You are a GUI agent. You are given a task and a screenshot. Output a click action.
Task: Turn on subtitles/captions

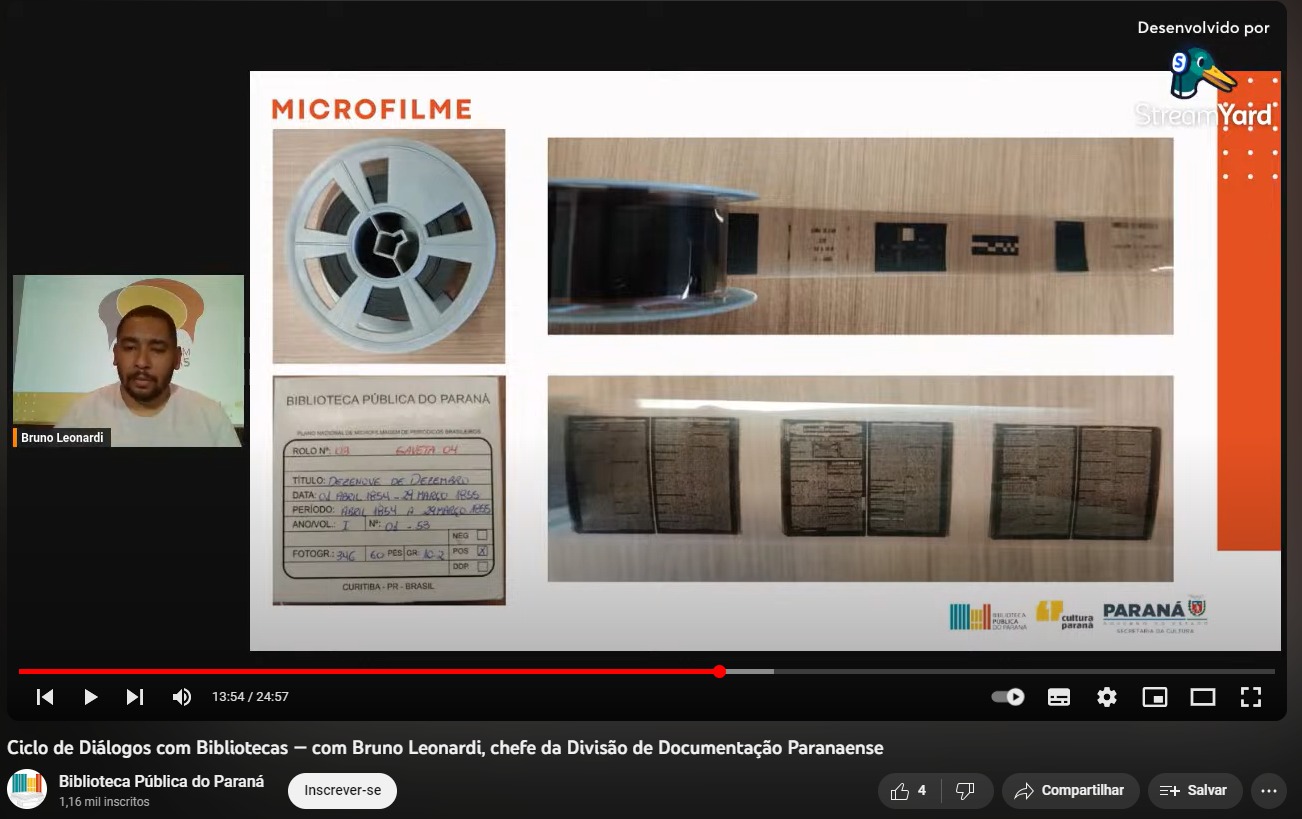click(x=1059, y=697)
